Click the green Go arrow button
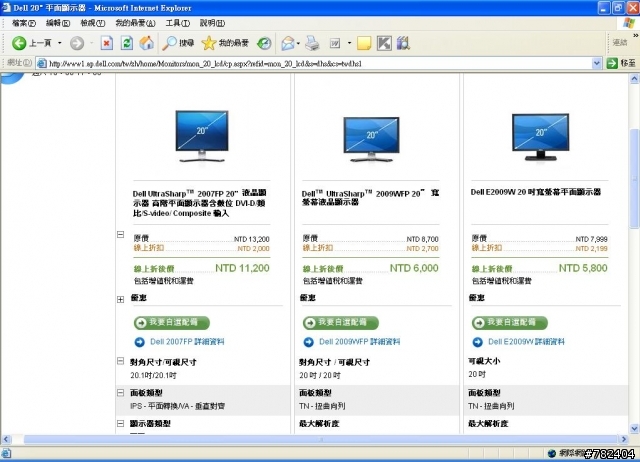This screenshot has width=640, height=462. [612, 63]
